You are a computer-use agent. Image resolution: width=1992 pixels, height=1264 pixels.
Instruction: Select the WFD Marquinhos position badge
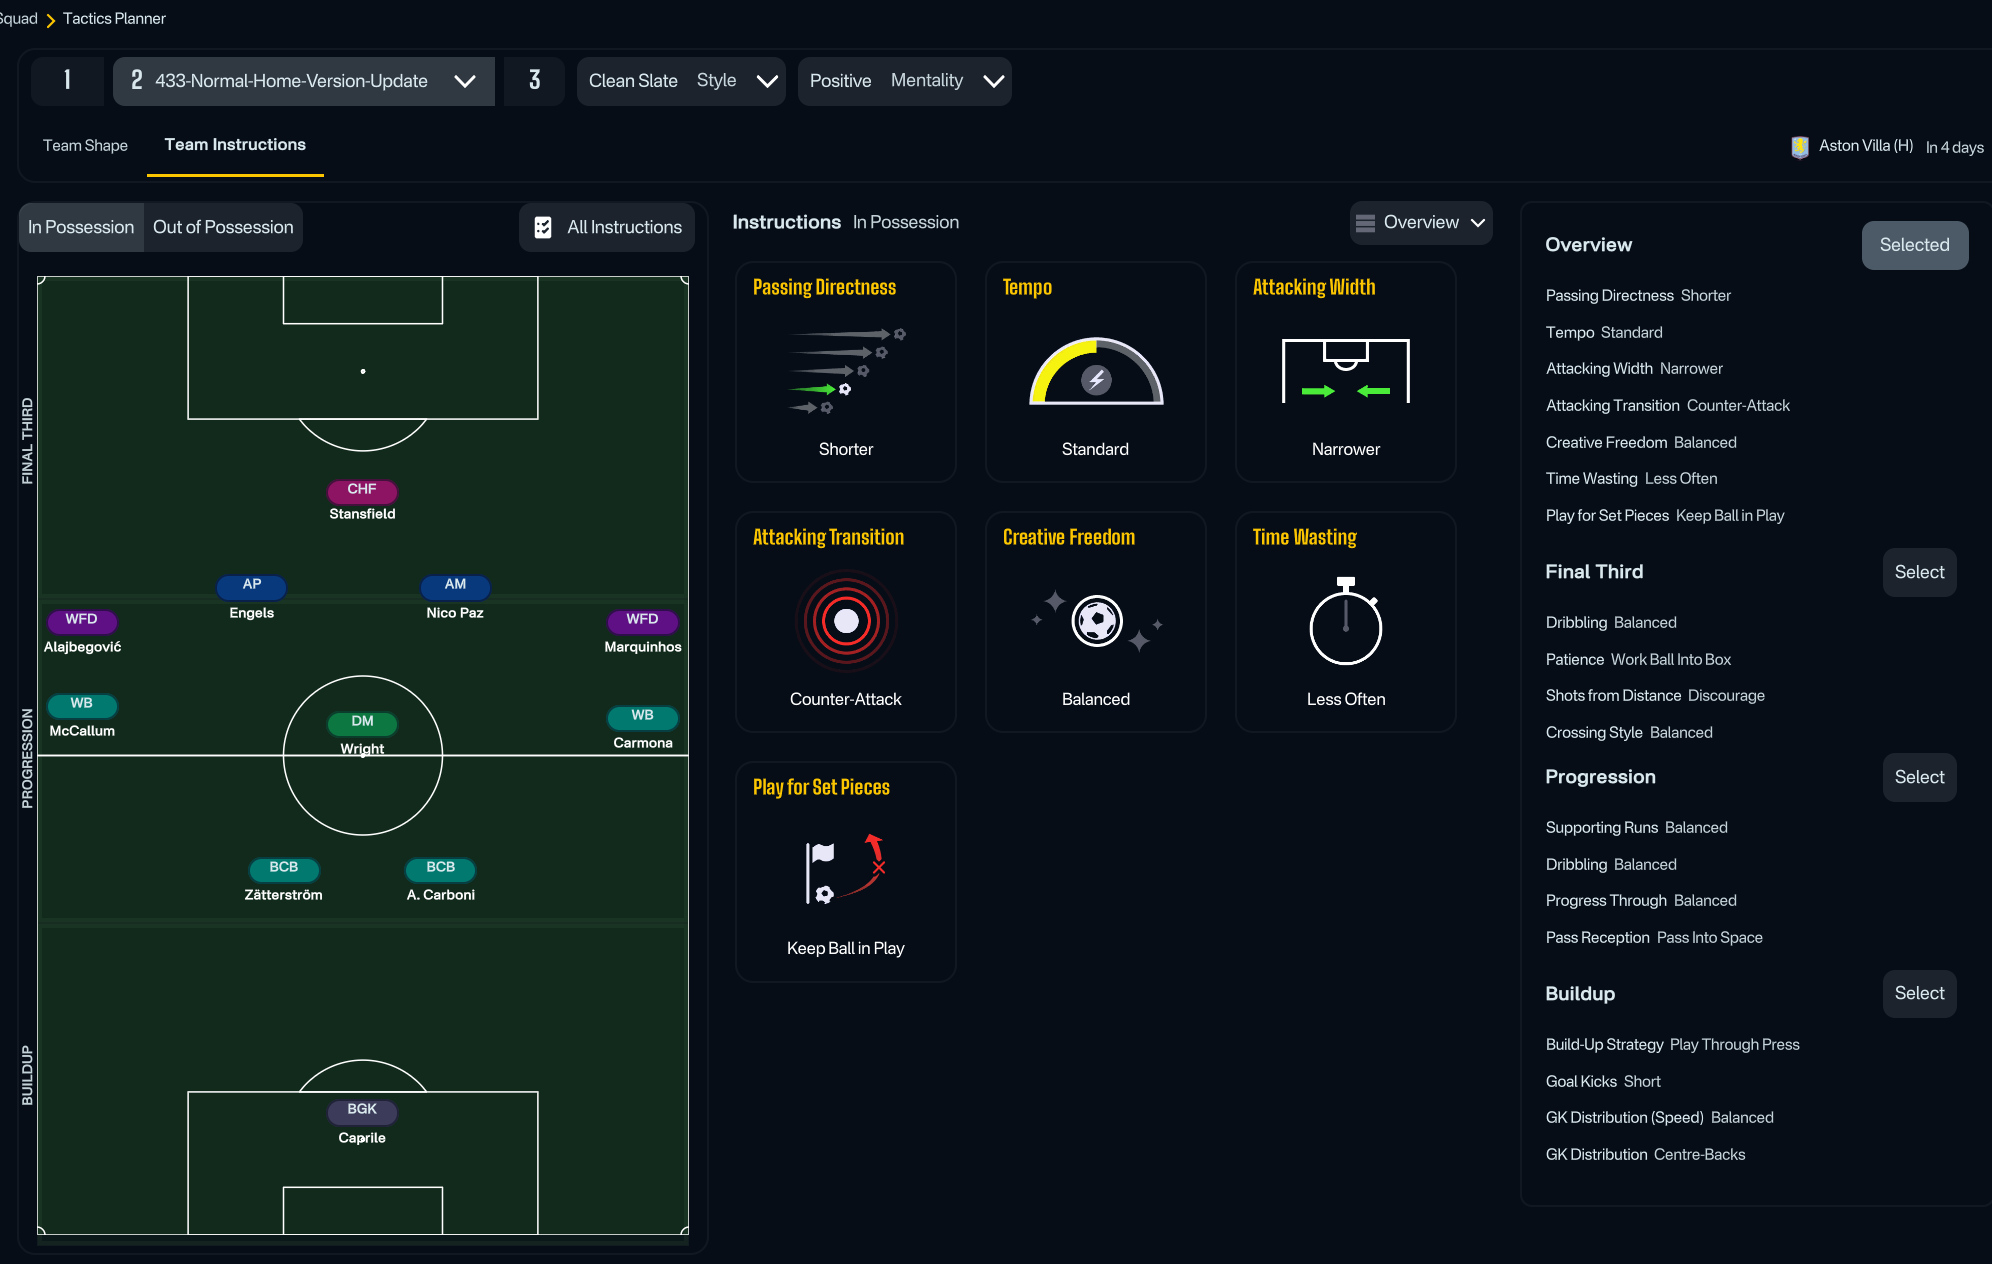pyautogui.click(x=642, y=620)
